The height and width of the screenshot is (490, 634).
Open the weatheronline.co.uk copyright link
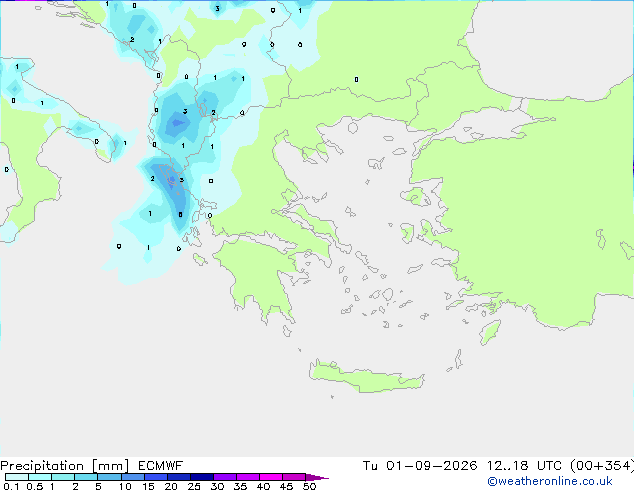point(550,481)
